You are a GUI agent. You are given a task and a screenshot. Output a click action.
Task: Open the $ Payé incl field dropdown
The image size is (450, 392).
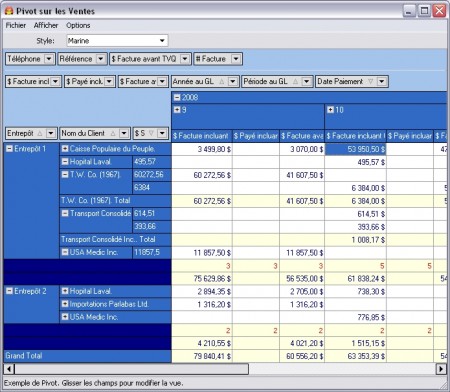[109, 81]
